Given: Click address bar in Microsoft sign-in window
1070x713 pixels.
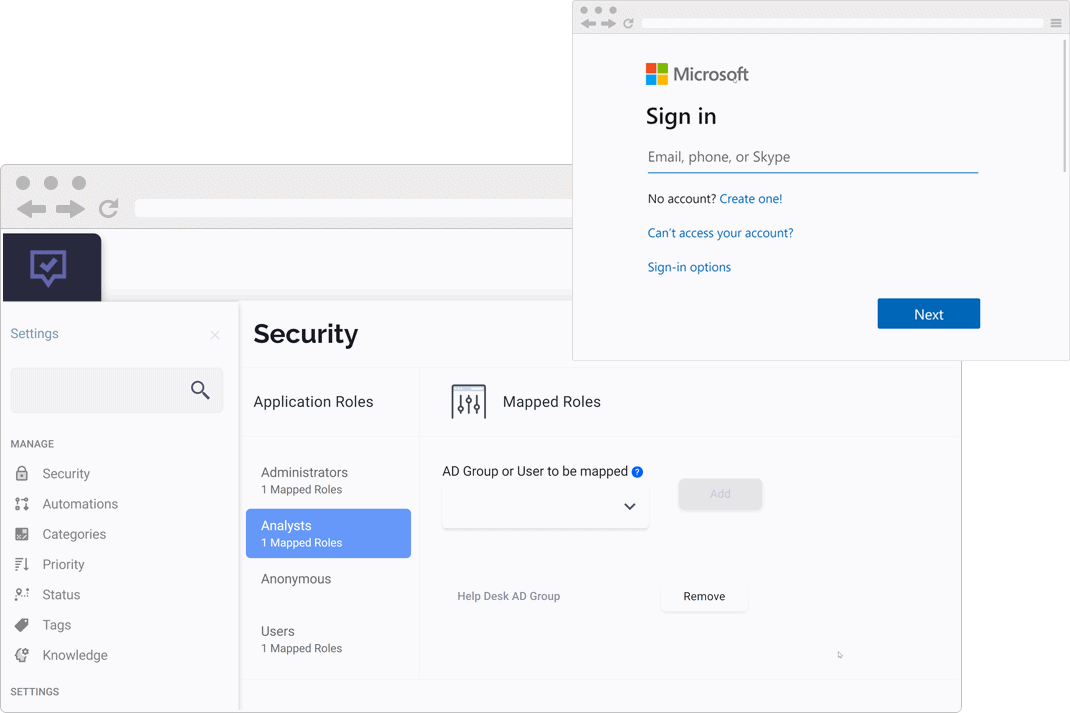Looking at the screenshot, I should coord(842,23).
